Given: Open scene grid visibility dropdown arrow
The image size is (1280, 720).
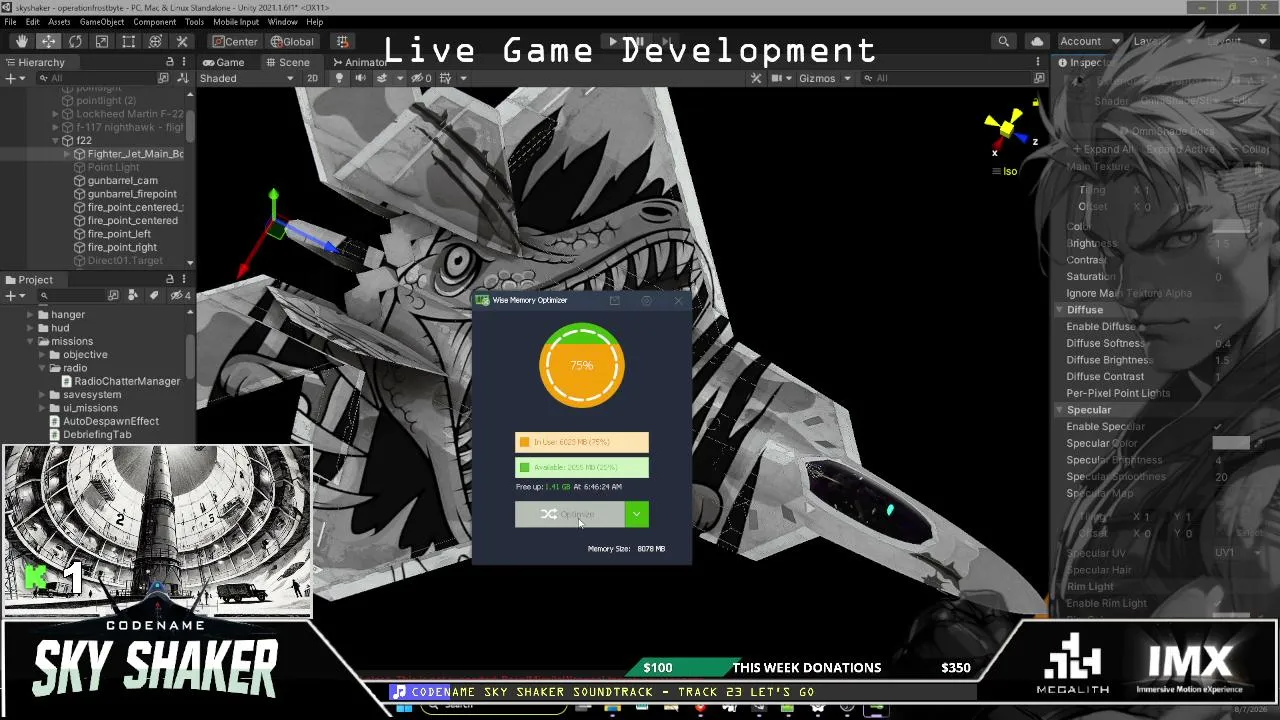Looking at the screenshot, I should pyautogui.click(x=463, y=78).
